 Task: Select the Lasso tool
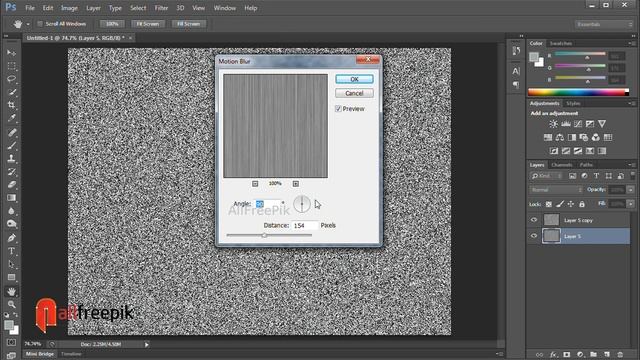coord(11,79)
